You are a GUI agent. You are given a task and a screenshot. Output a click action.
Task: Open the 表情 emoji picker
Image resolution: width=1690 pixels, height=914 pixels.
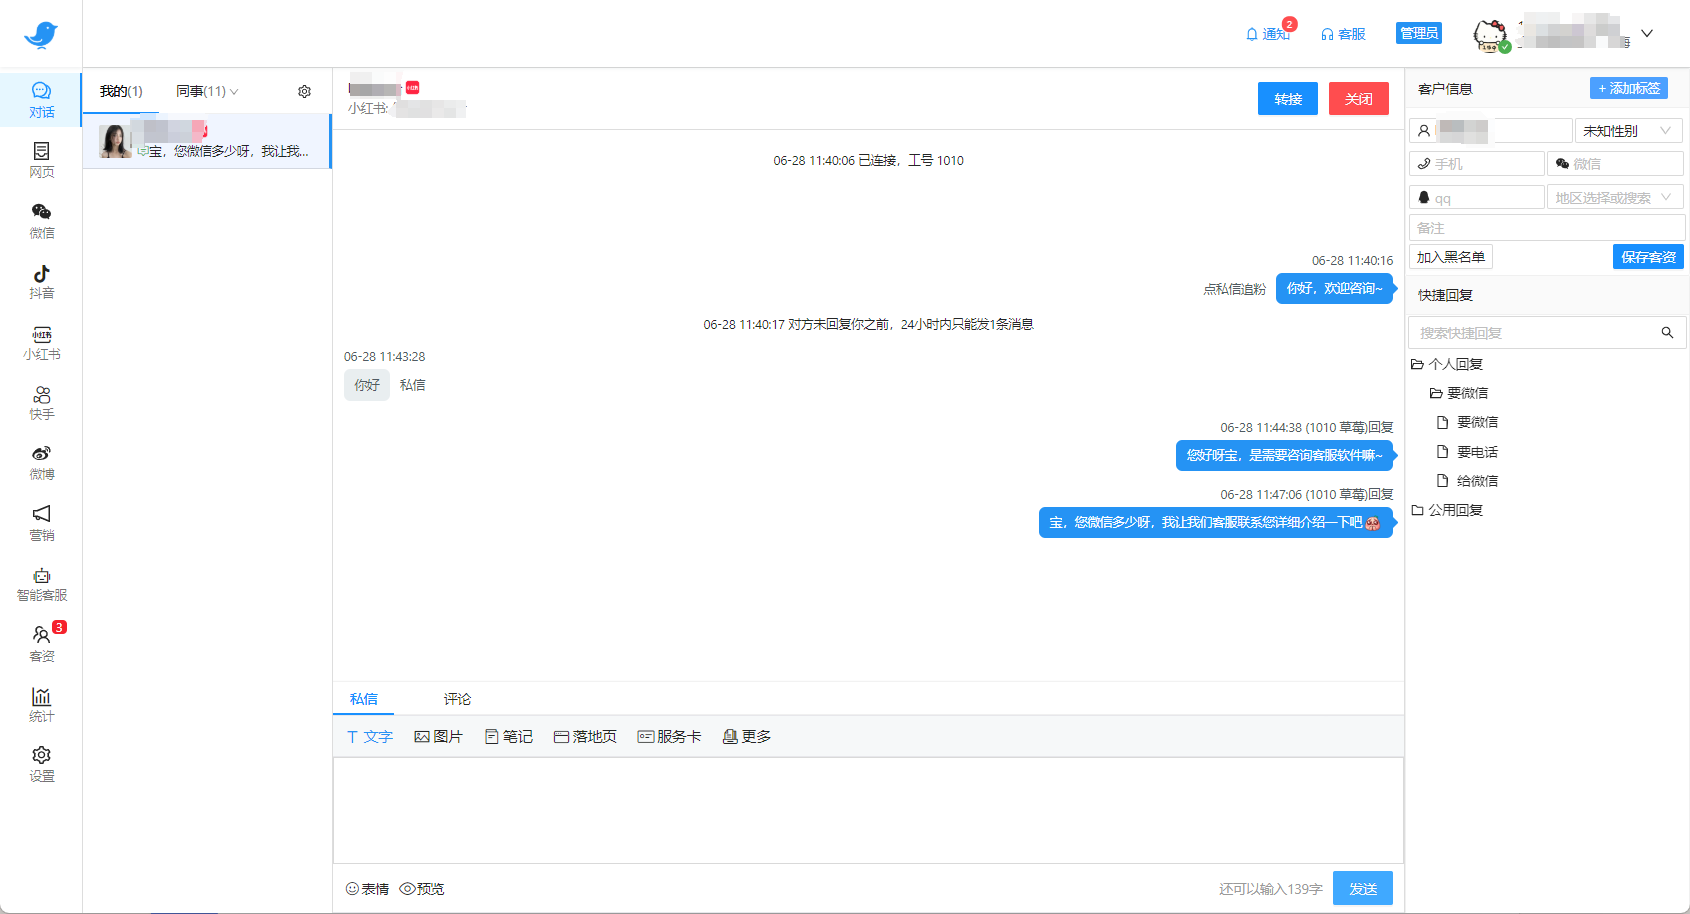(x=367, y=888)
